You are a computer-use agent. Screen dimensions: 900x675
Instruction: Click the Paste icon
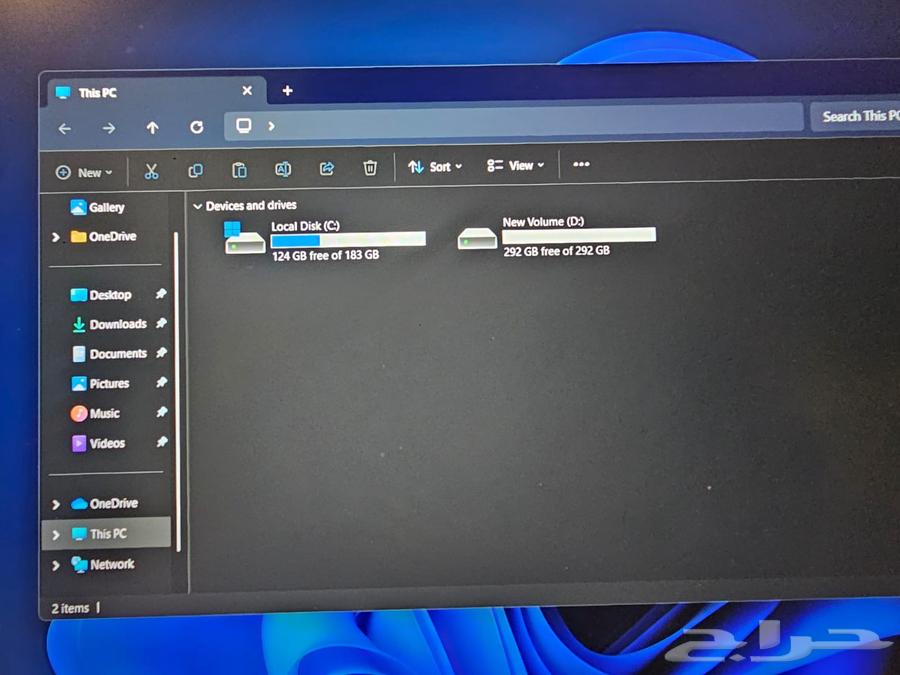click(240, 170)
